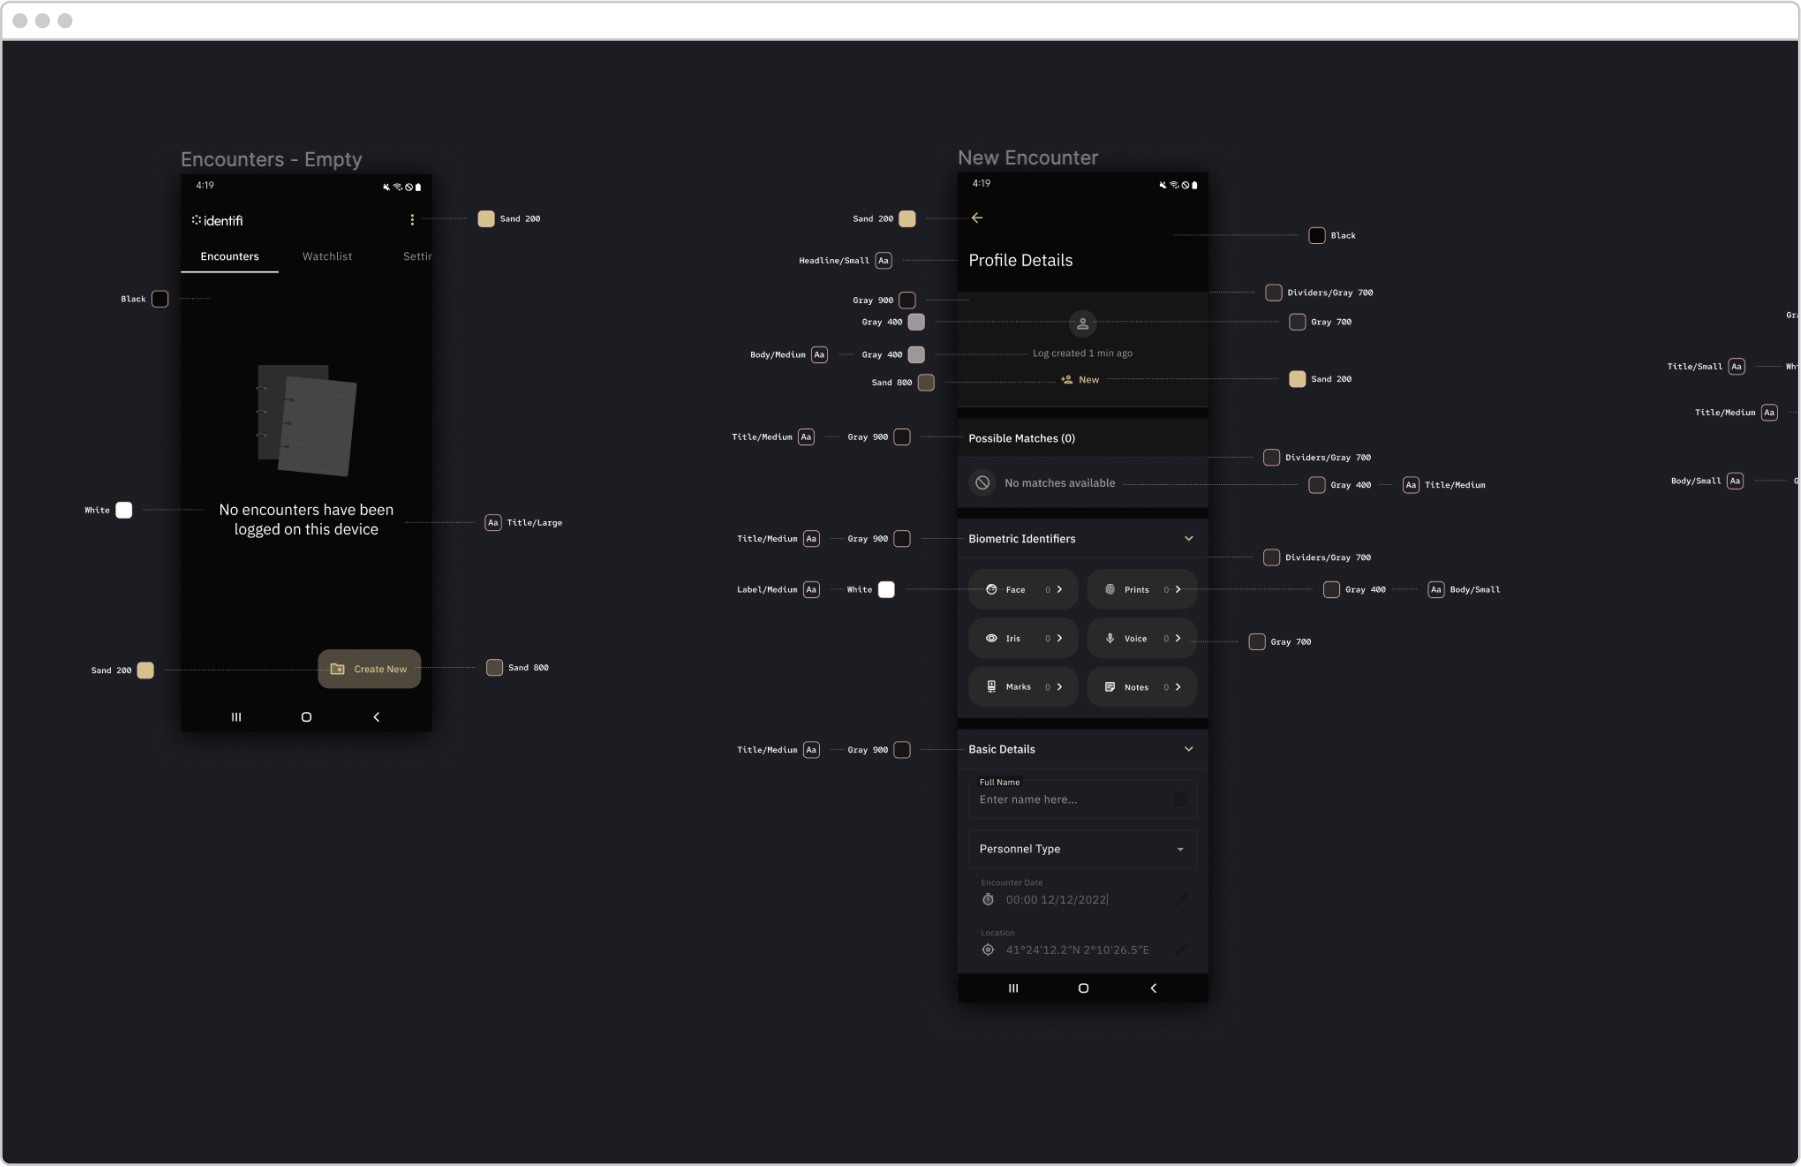Click the No matches available text

tap(1059, 483)
